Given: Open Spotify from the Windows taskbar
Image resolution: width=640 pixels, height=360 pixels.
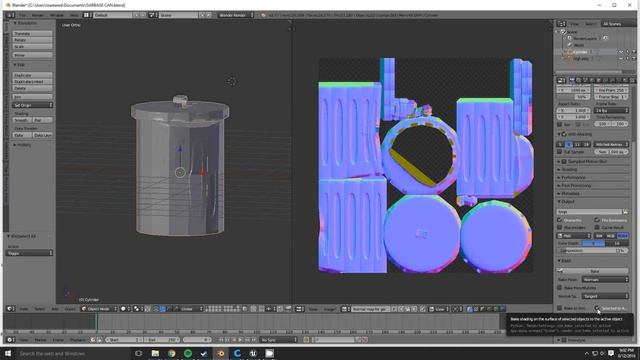Looking at the screenshot, I should point(188,353).
